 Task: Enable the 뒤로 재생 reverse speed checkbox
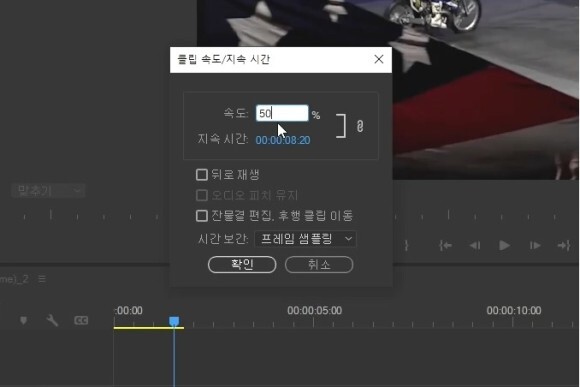(202, 175)
